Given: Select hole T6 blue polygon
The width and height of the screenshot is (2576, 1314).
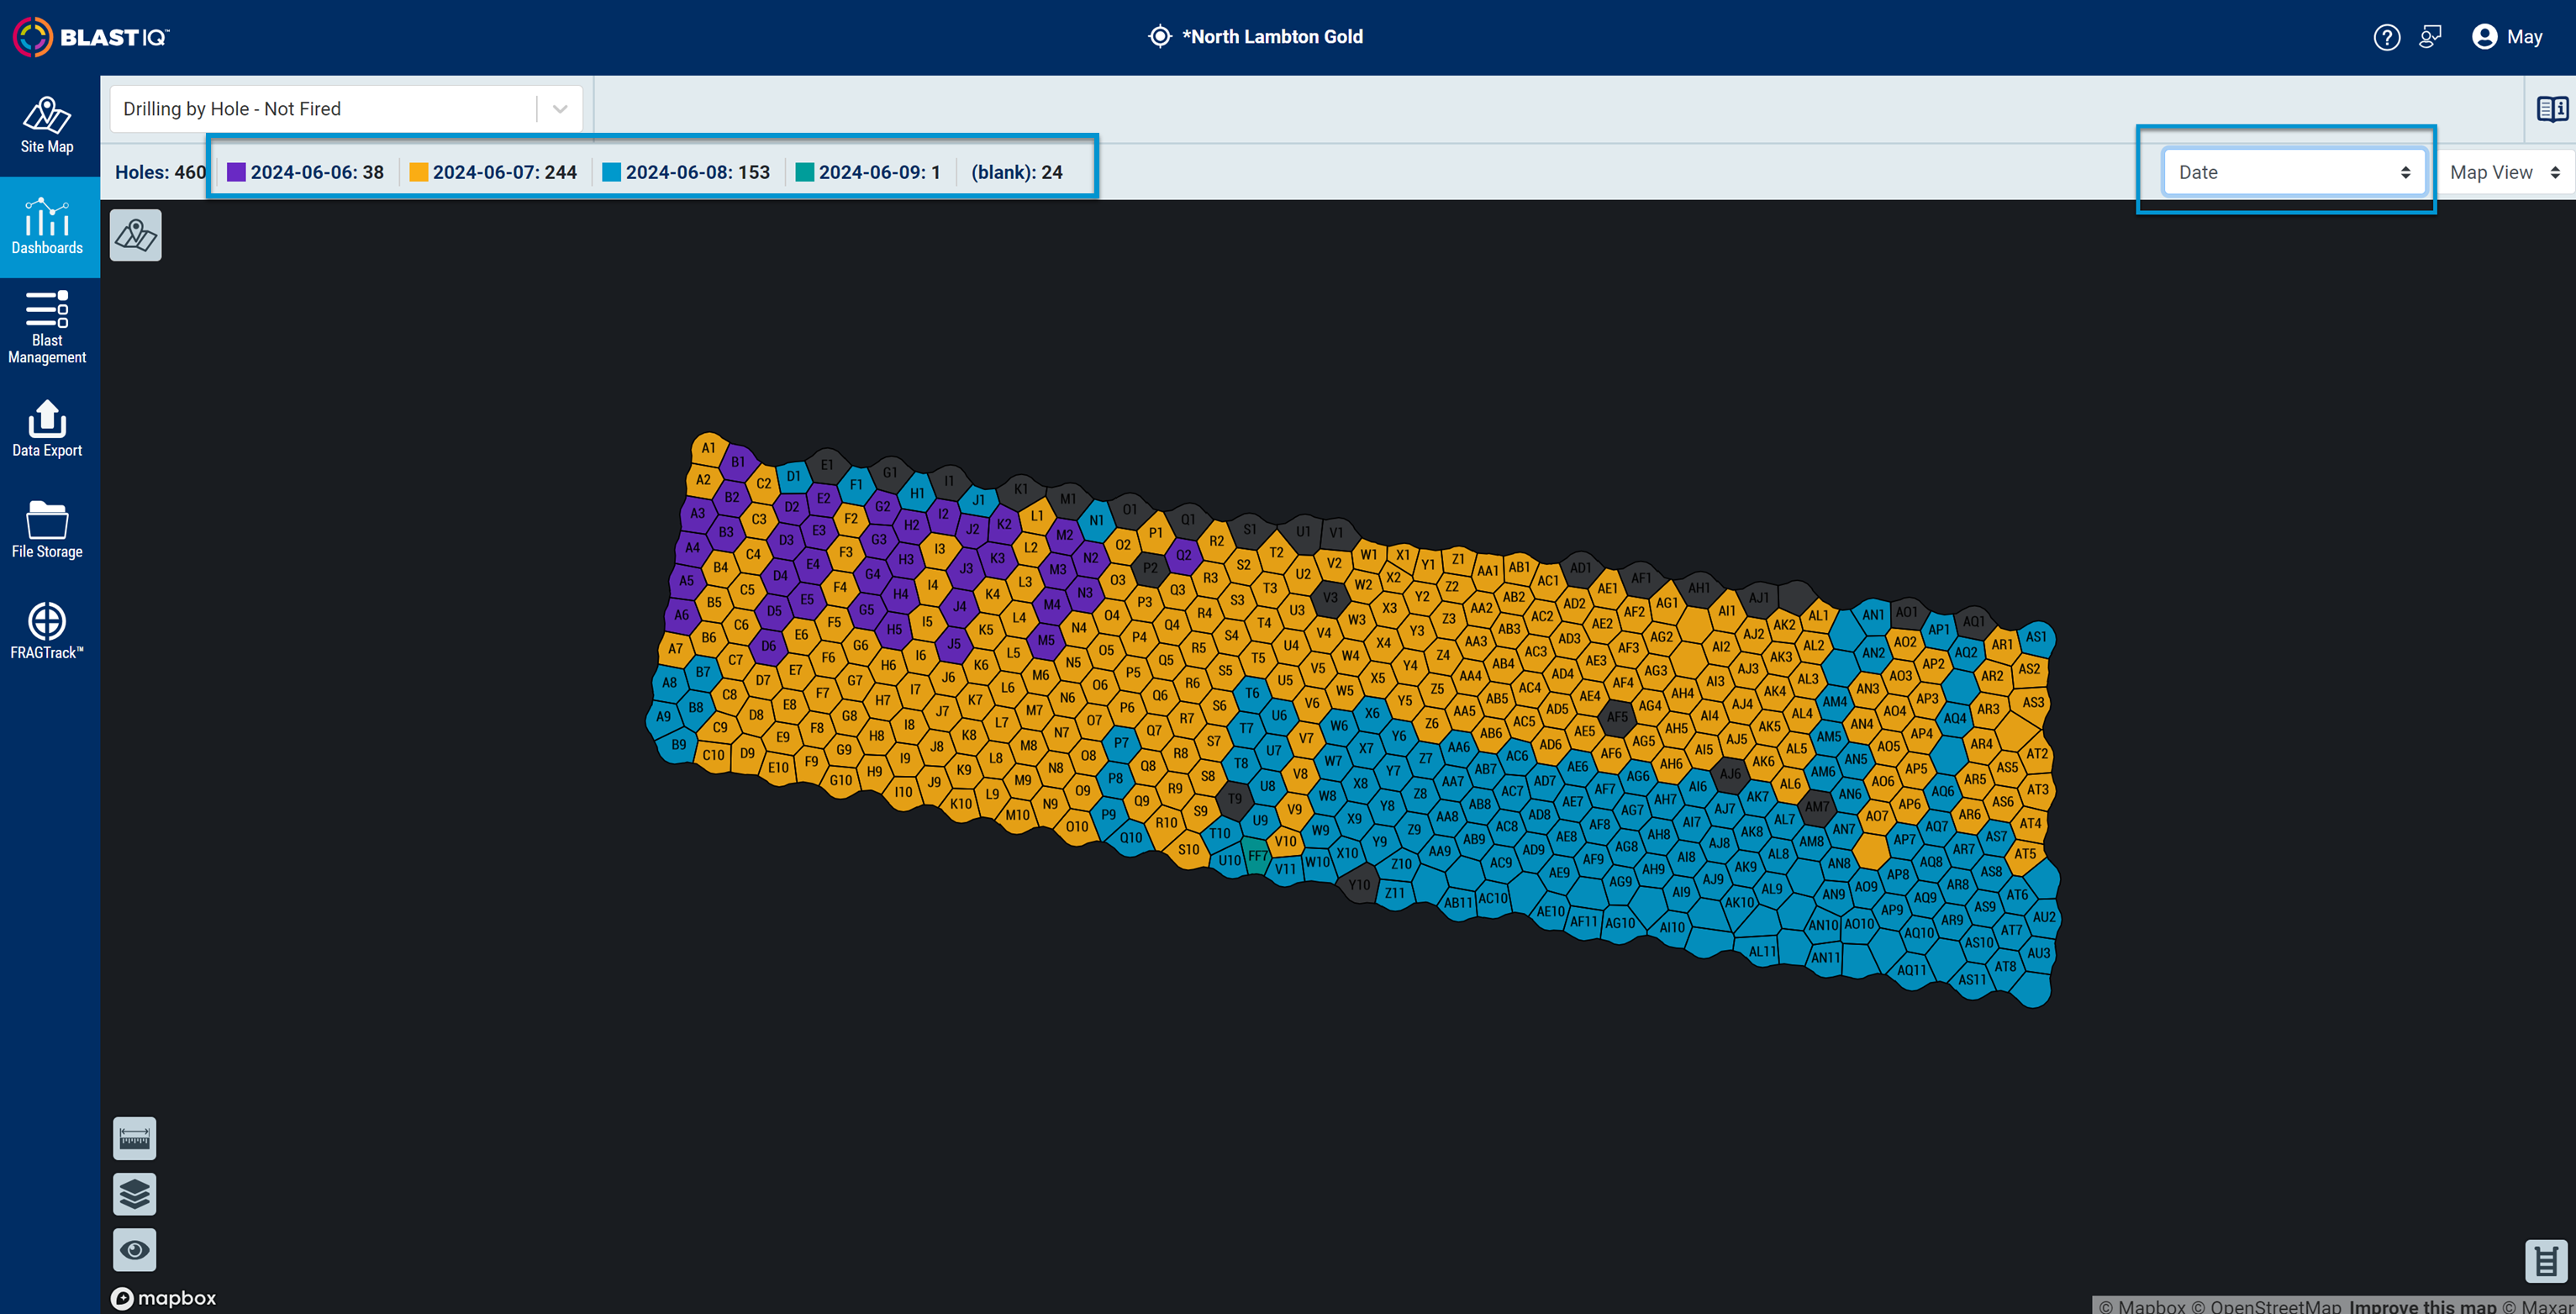Looking at the screenshot, I should pos(1252,693).
